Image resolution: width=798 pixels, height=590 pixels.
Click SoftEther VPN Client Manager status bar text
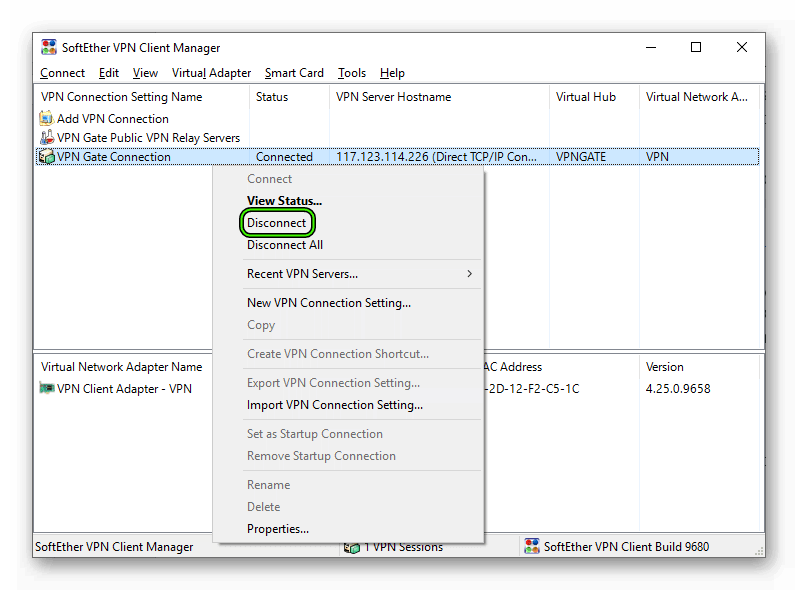(x=114, y=547)
